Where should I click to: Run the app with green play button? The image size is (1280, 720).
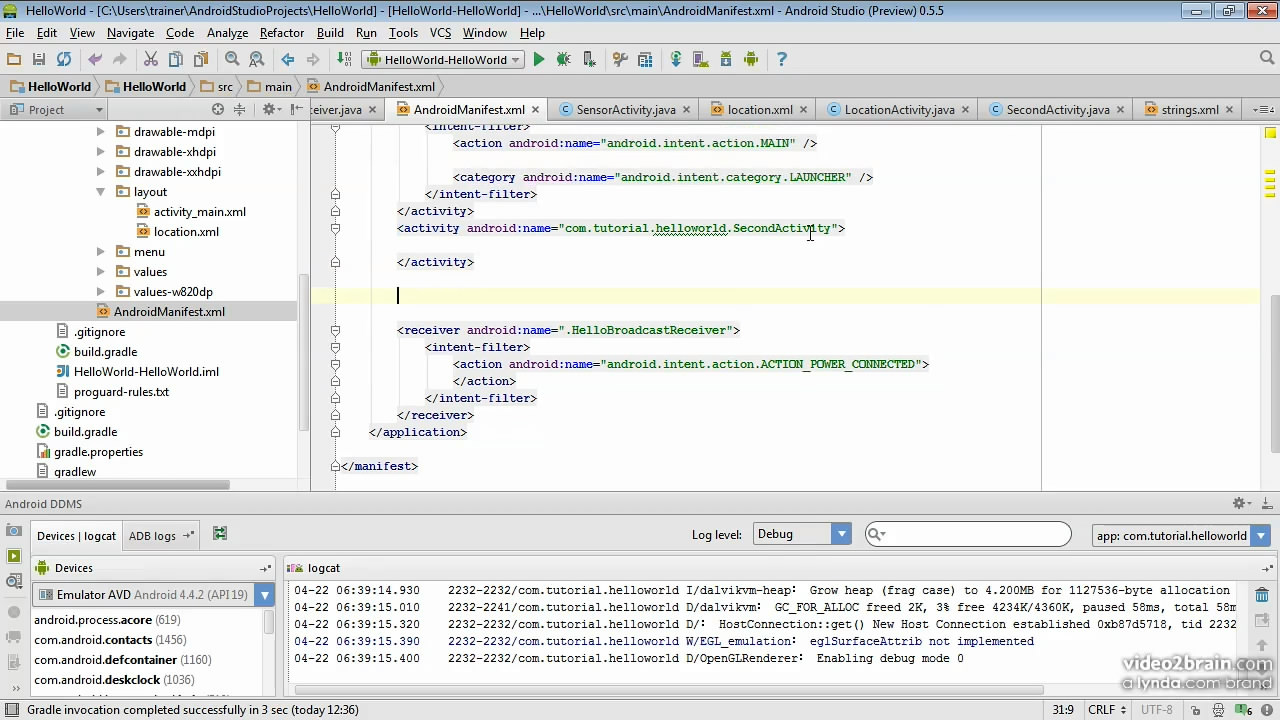coord(539,59)
